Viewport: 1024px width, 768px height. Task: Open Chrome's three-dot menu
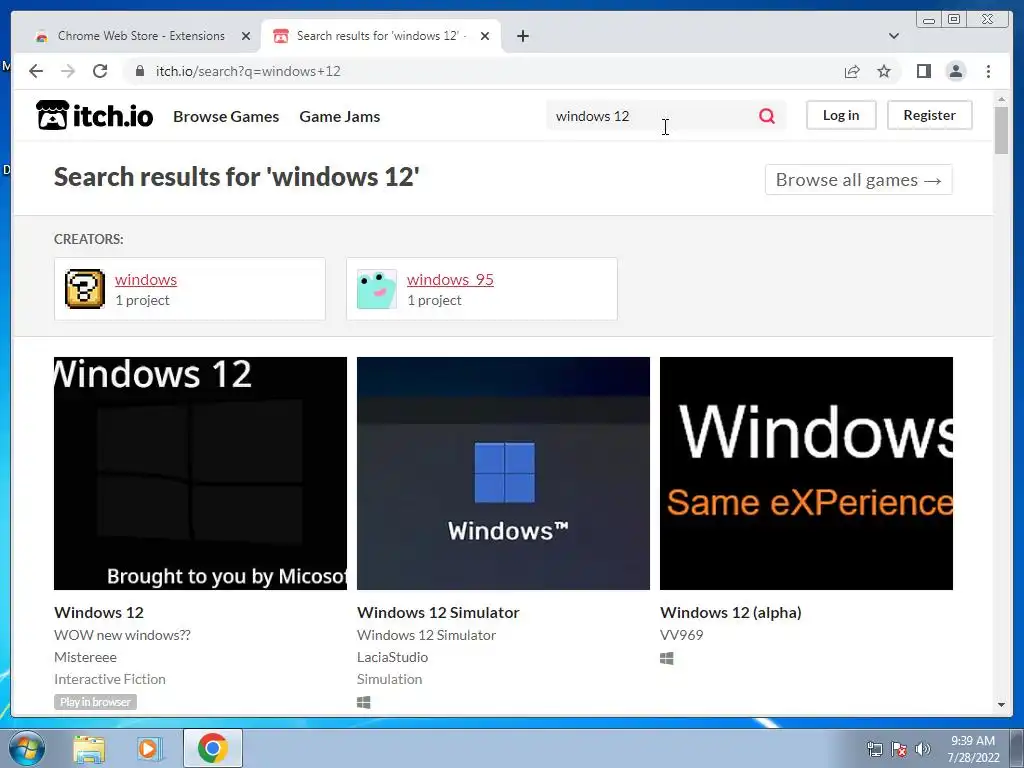click(x=988, y=71)
